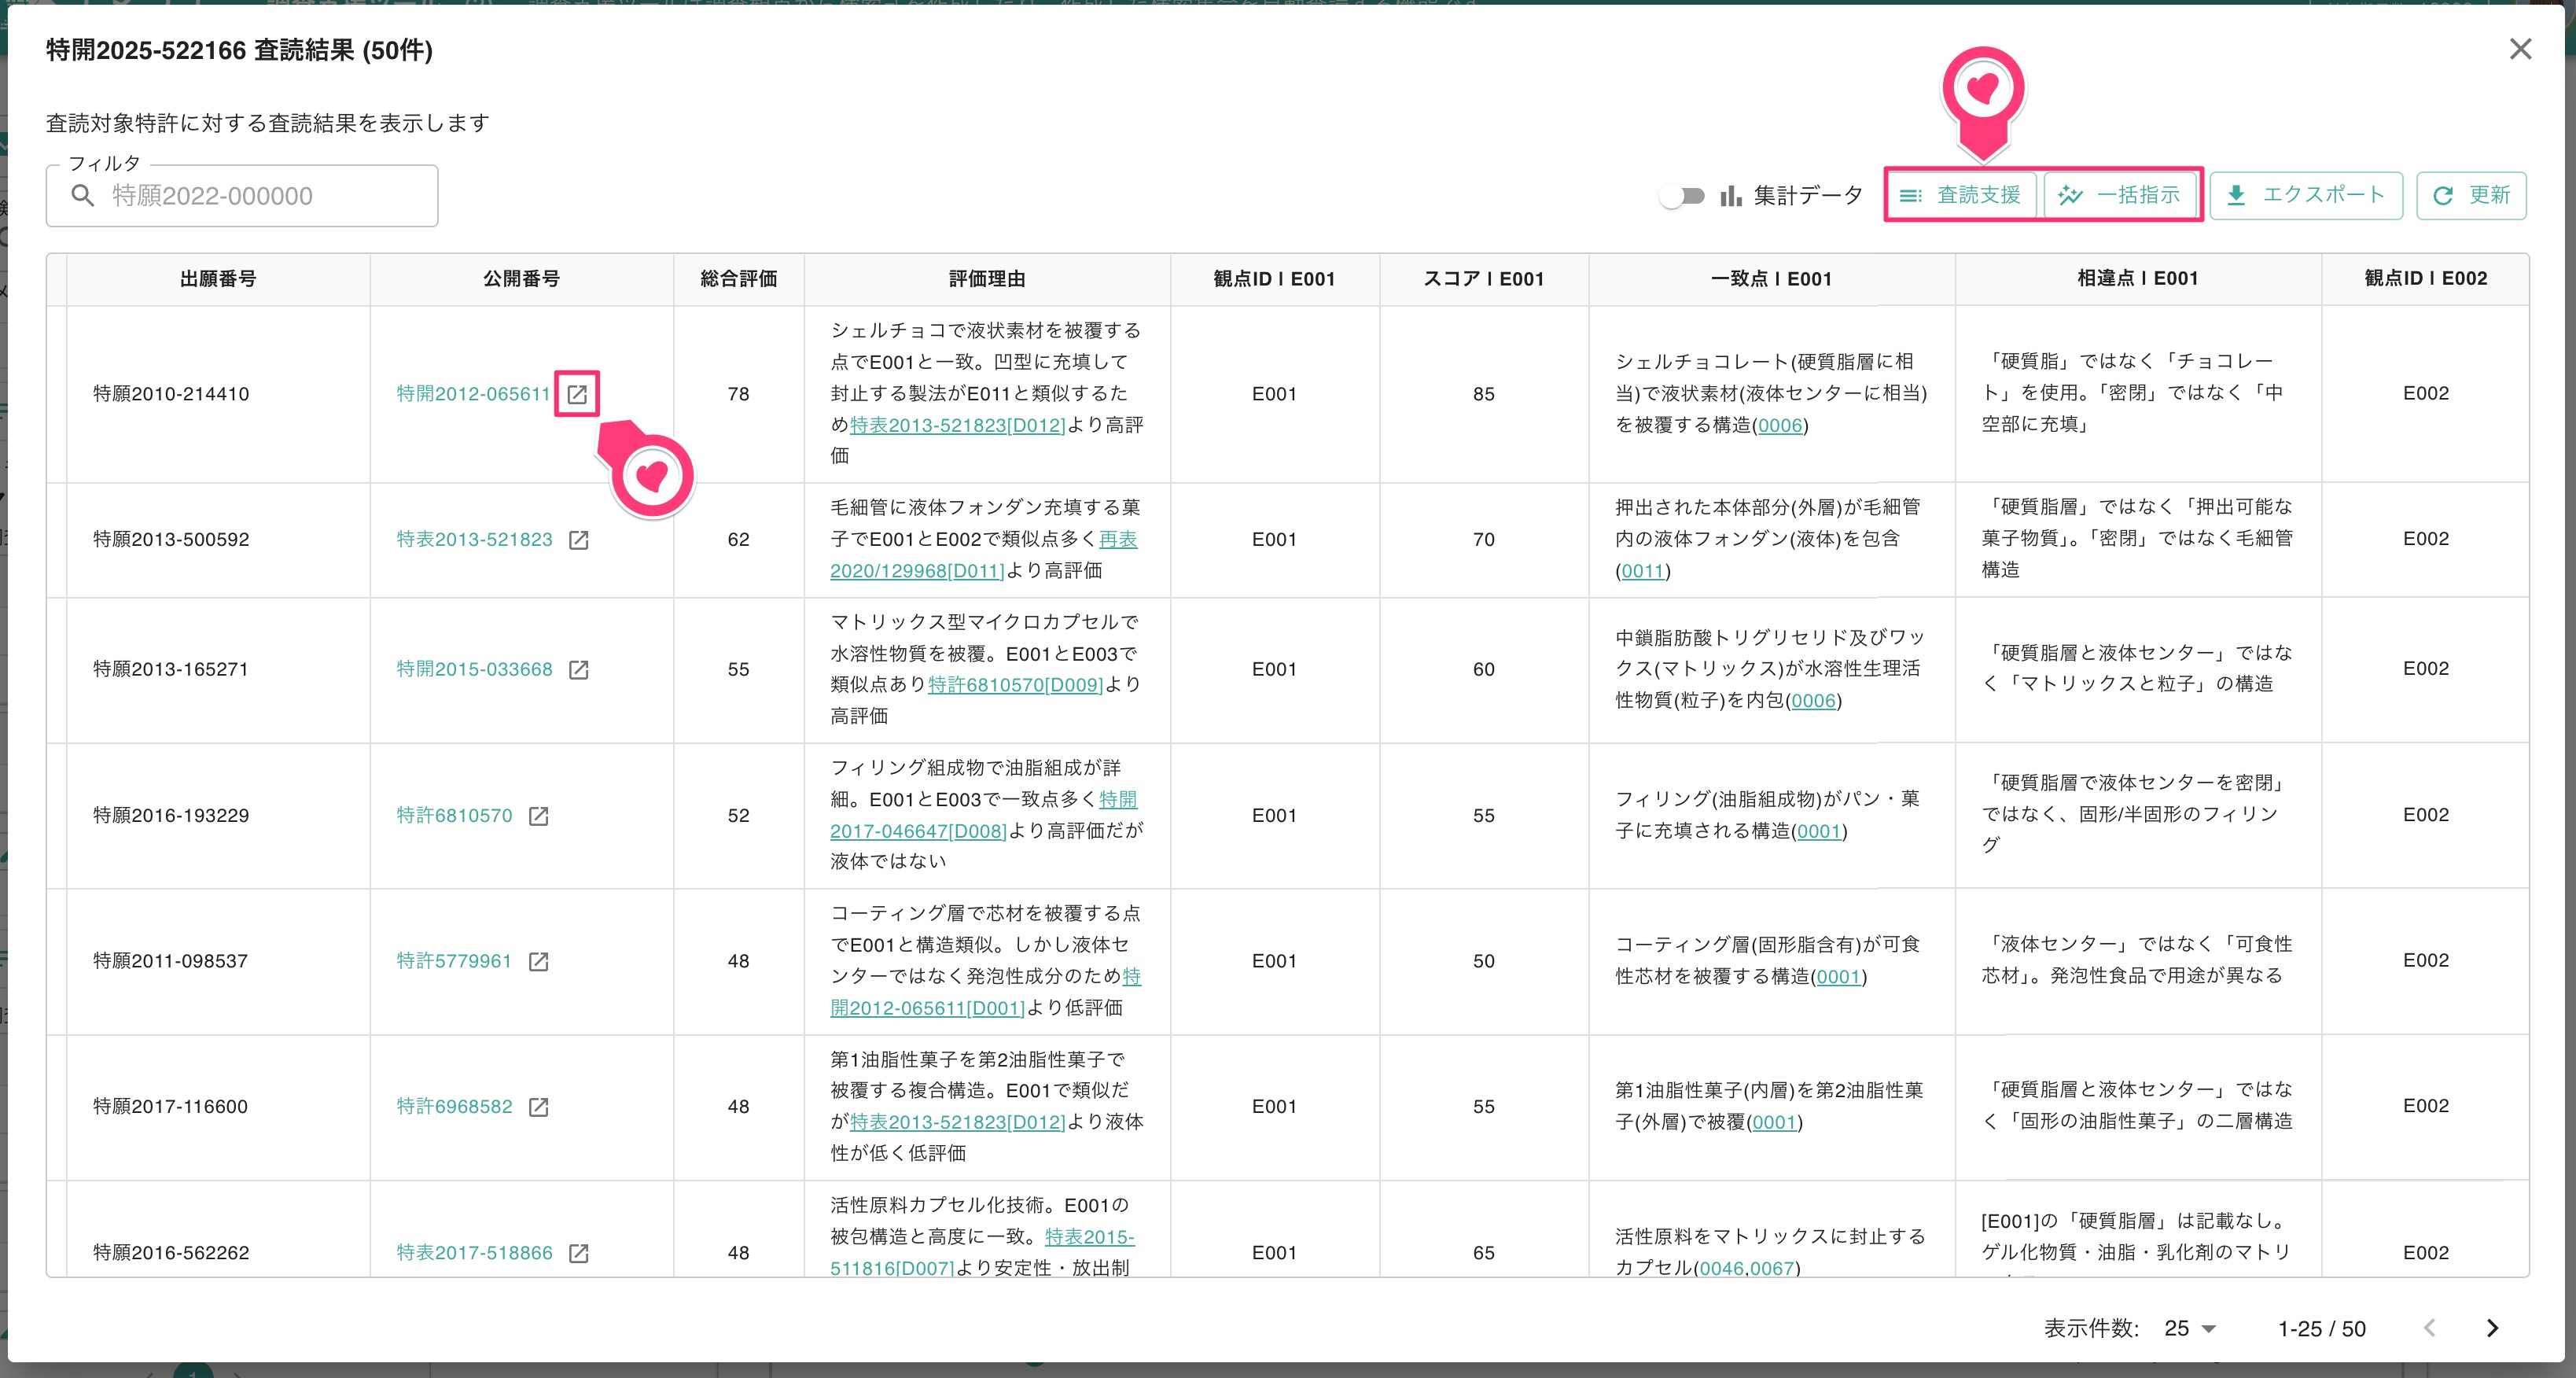Click the bar chart icon beside 集計データ
Image resolution: width=2576 pixels, height=1378 pixels.
(x=1731, y=195)
